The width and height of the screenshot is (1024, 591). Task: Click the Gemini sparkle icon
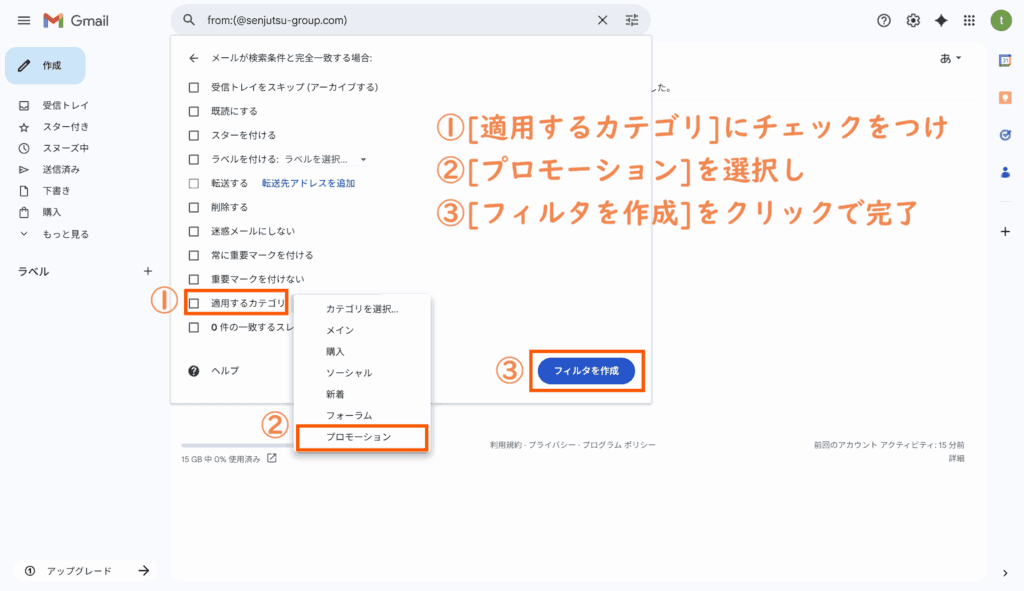click(x=941, y=21)
